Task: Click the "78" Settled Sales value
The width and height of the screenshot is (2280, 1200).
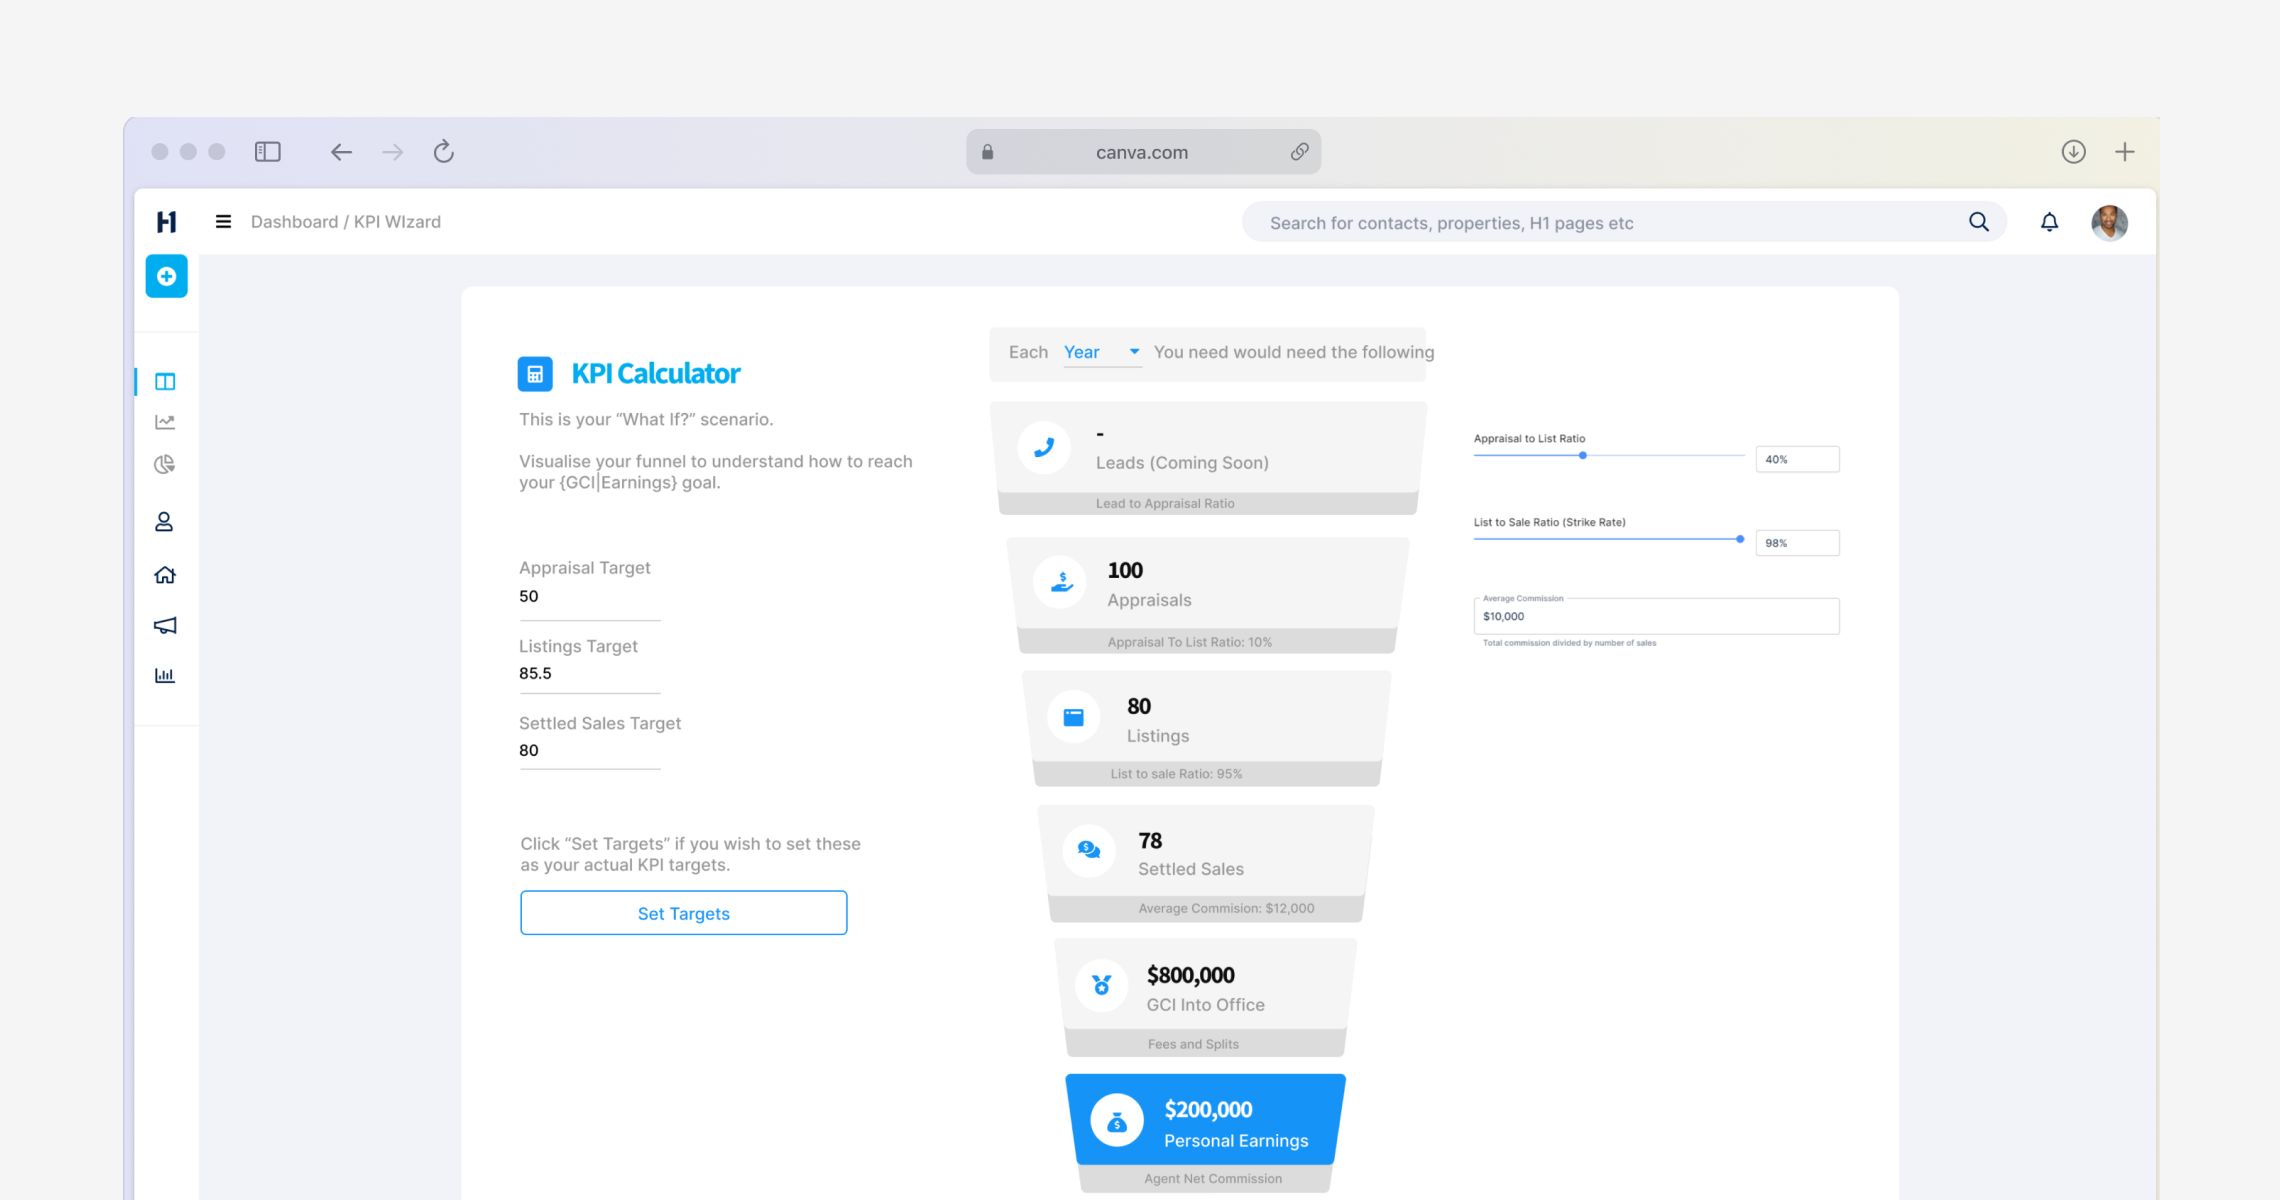Action: click(1150, 841)
